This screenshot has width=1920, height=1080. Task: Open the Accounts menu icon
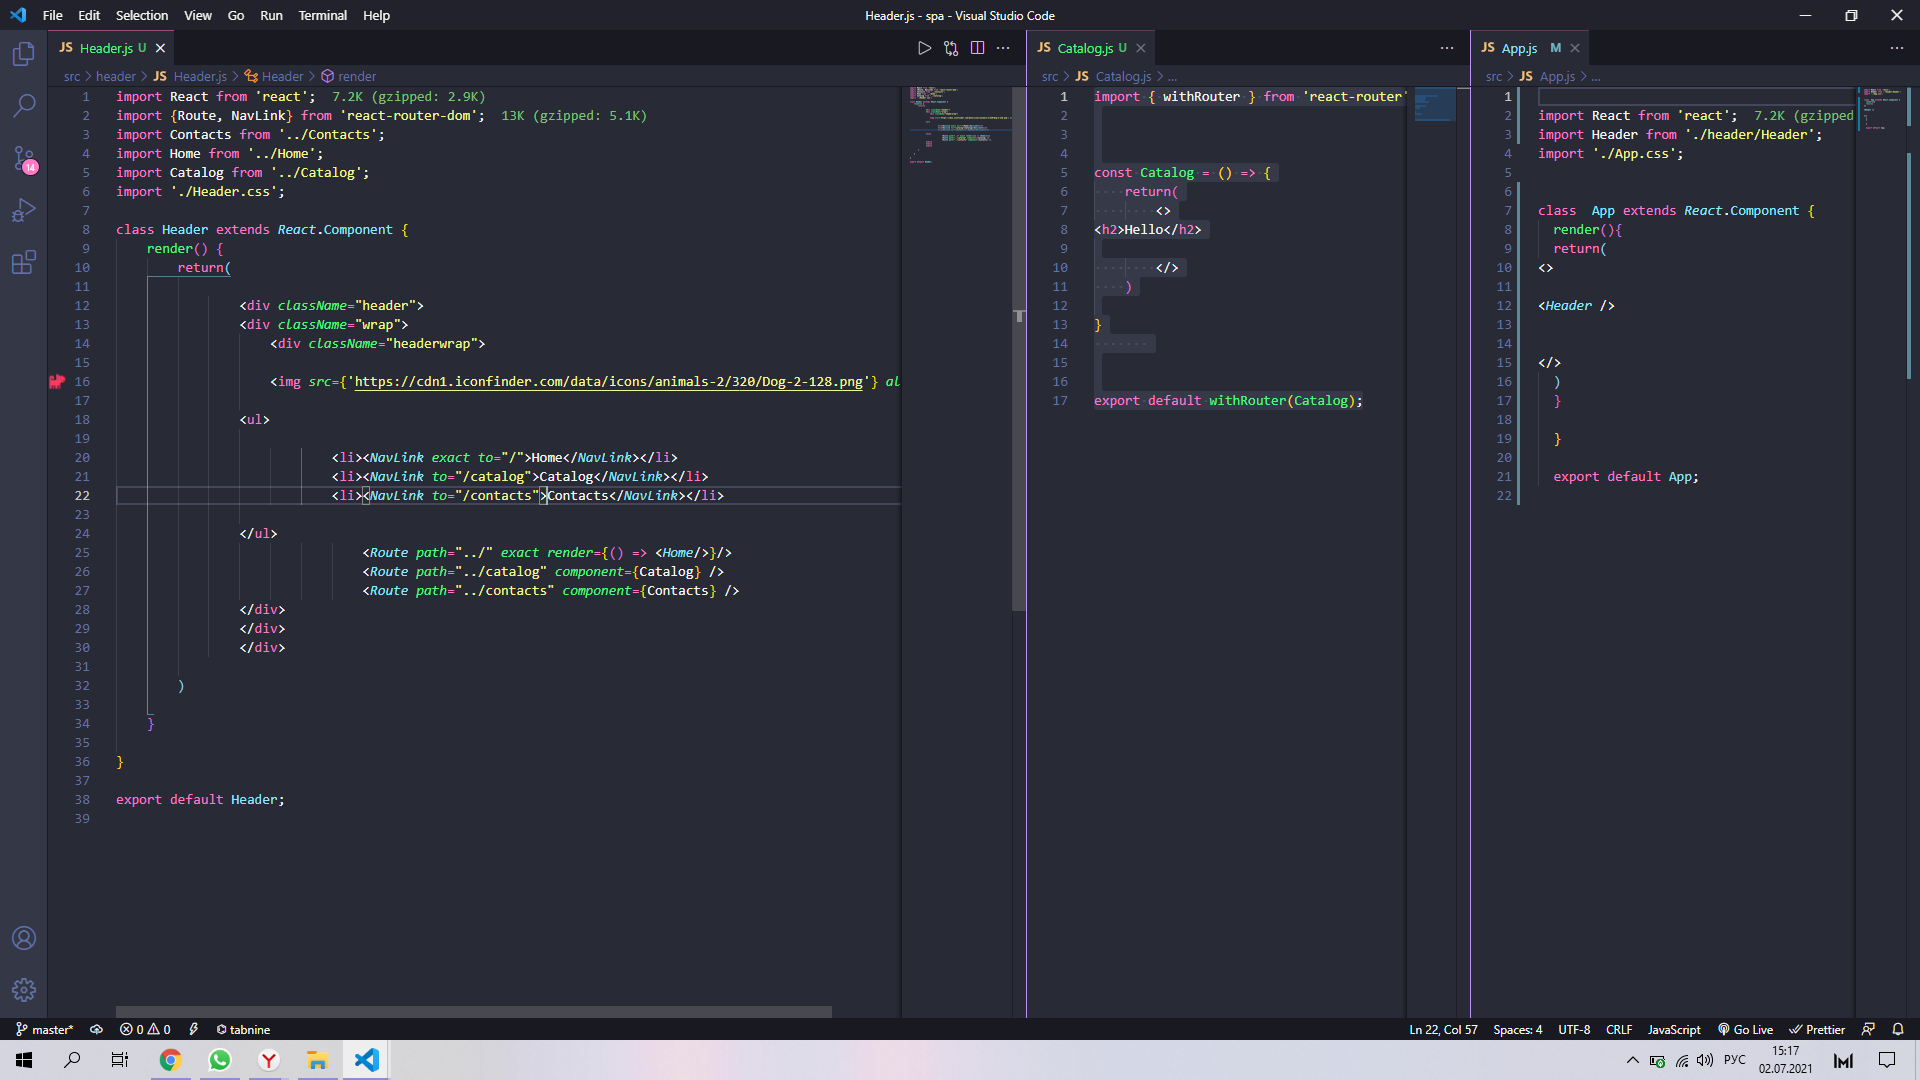click(24, 938)
